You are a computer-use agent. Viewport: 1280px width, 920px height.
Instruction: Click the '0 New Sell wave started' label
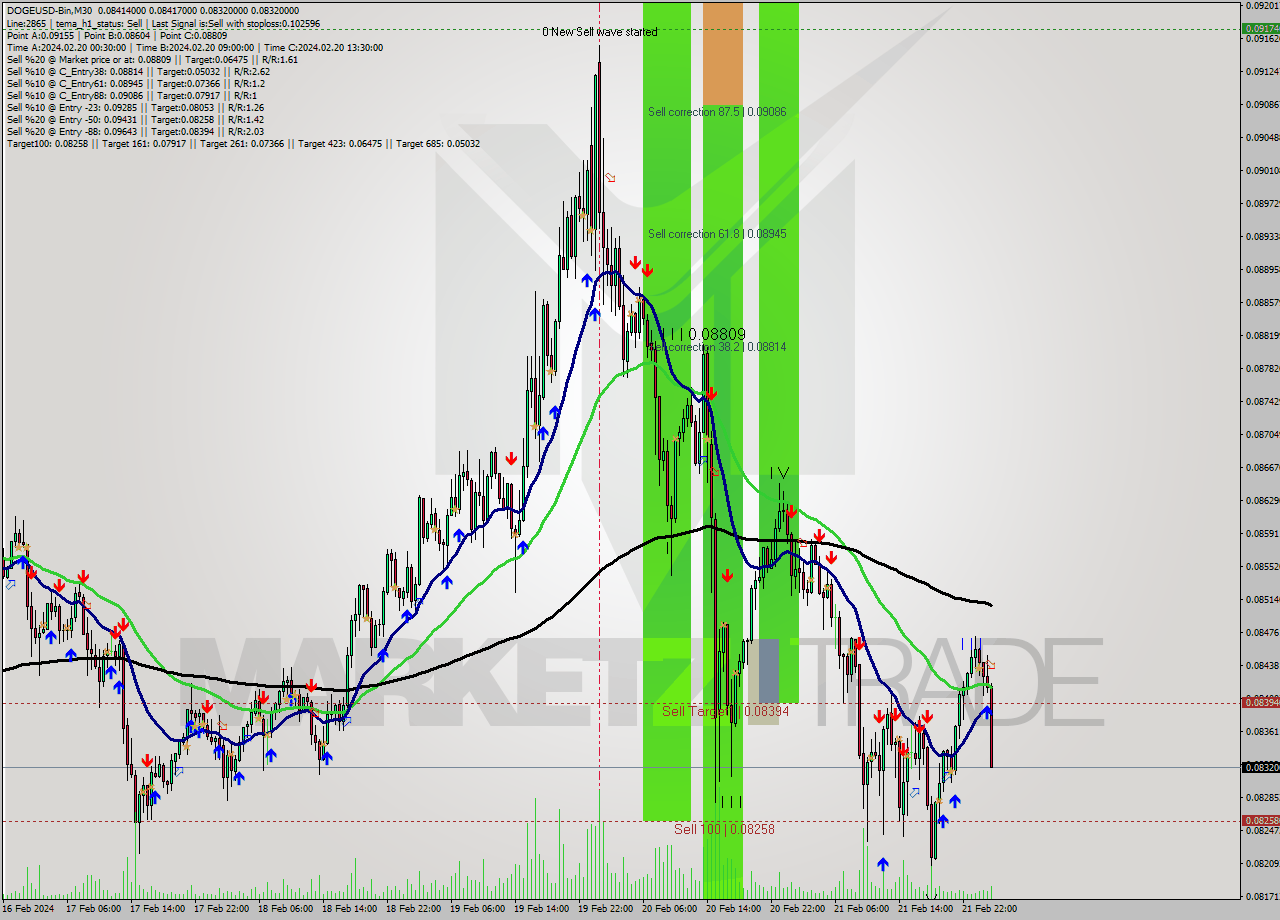[600, 32]
